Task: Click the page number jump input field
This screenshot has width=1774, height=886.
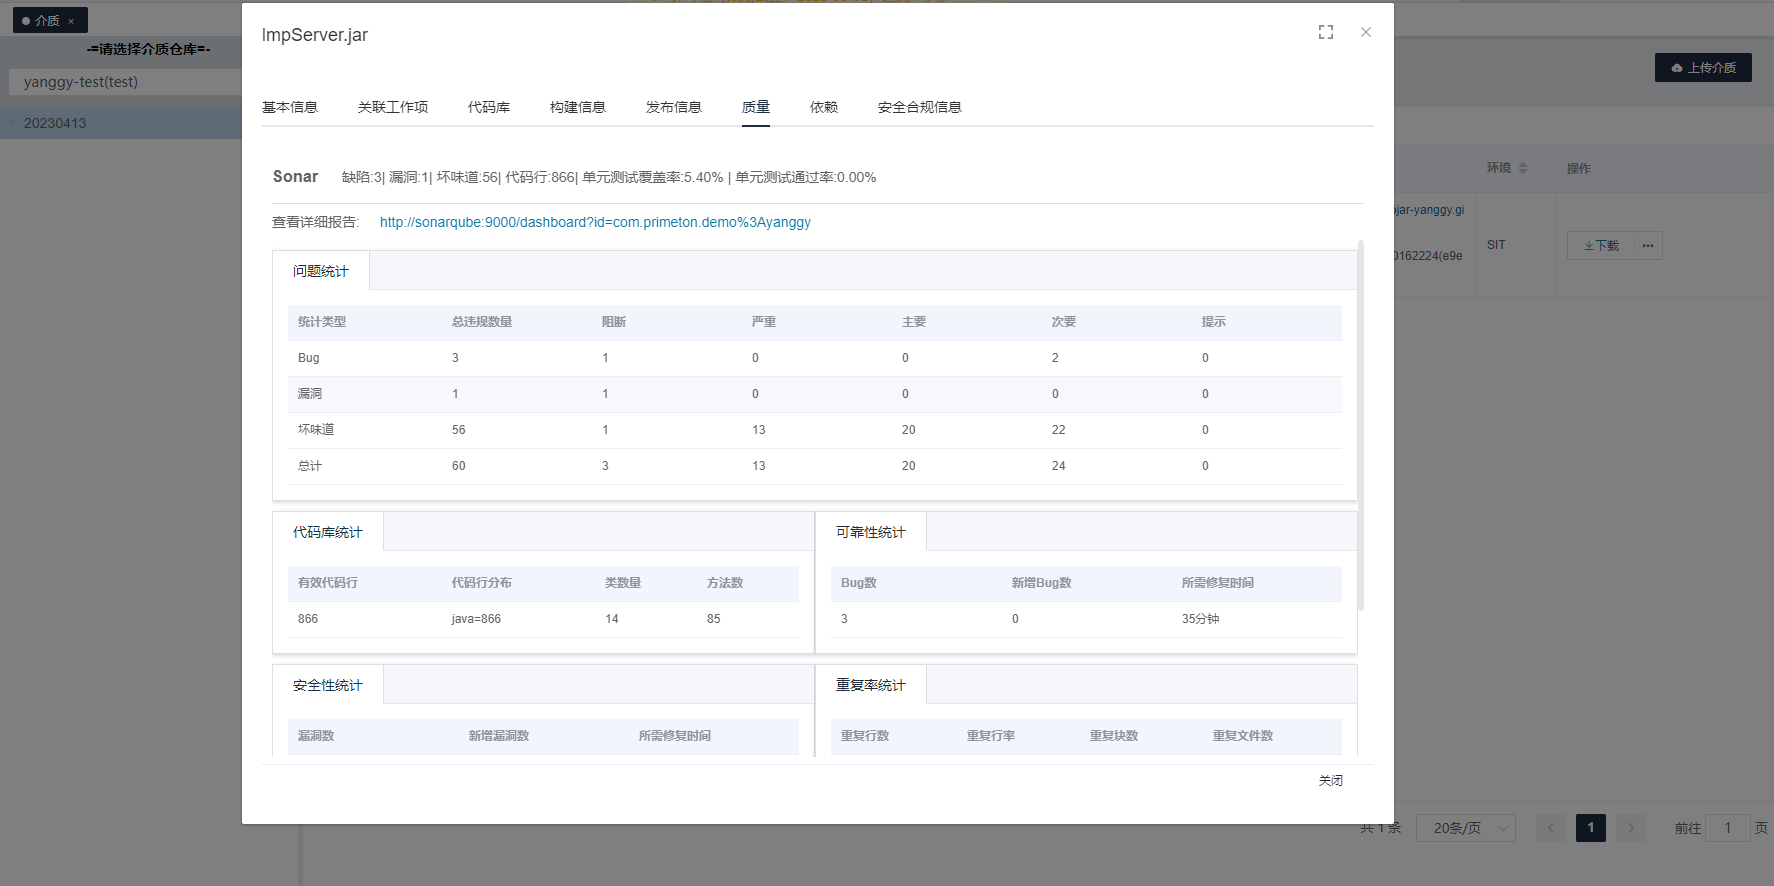Action: pyautogui.click(x=1726, y=828)
